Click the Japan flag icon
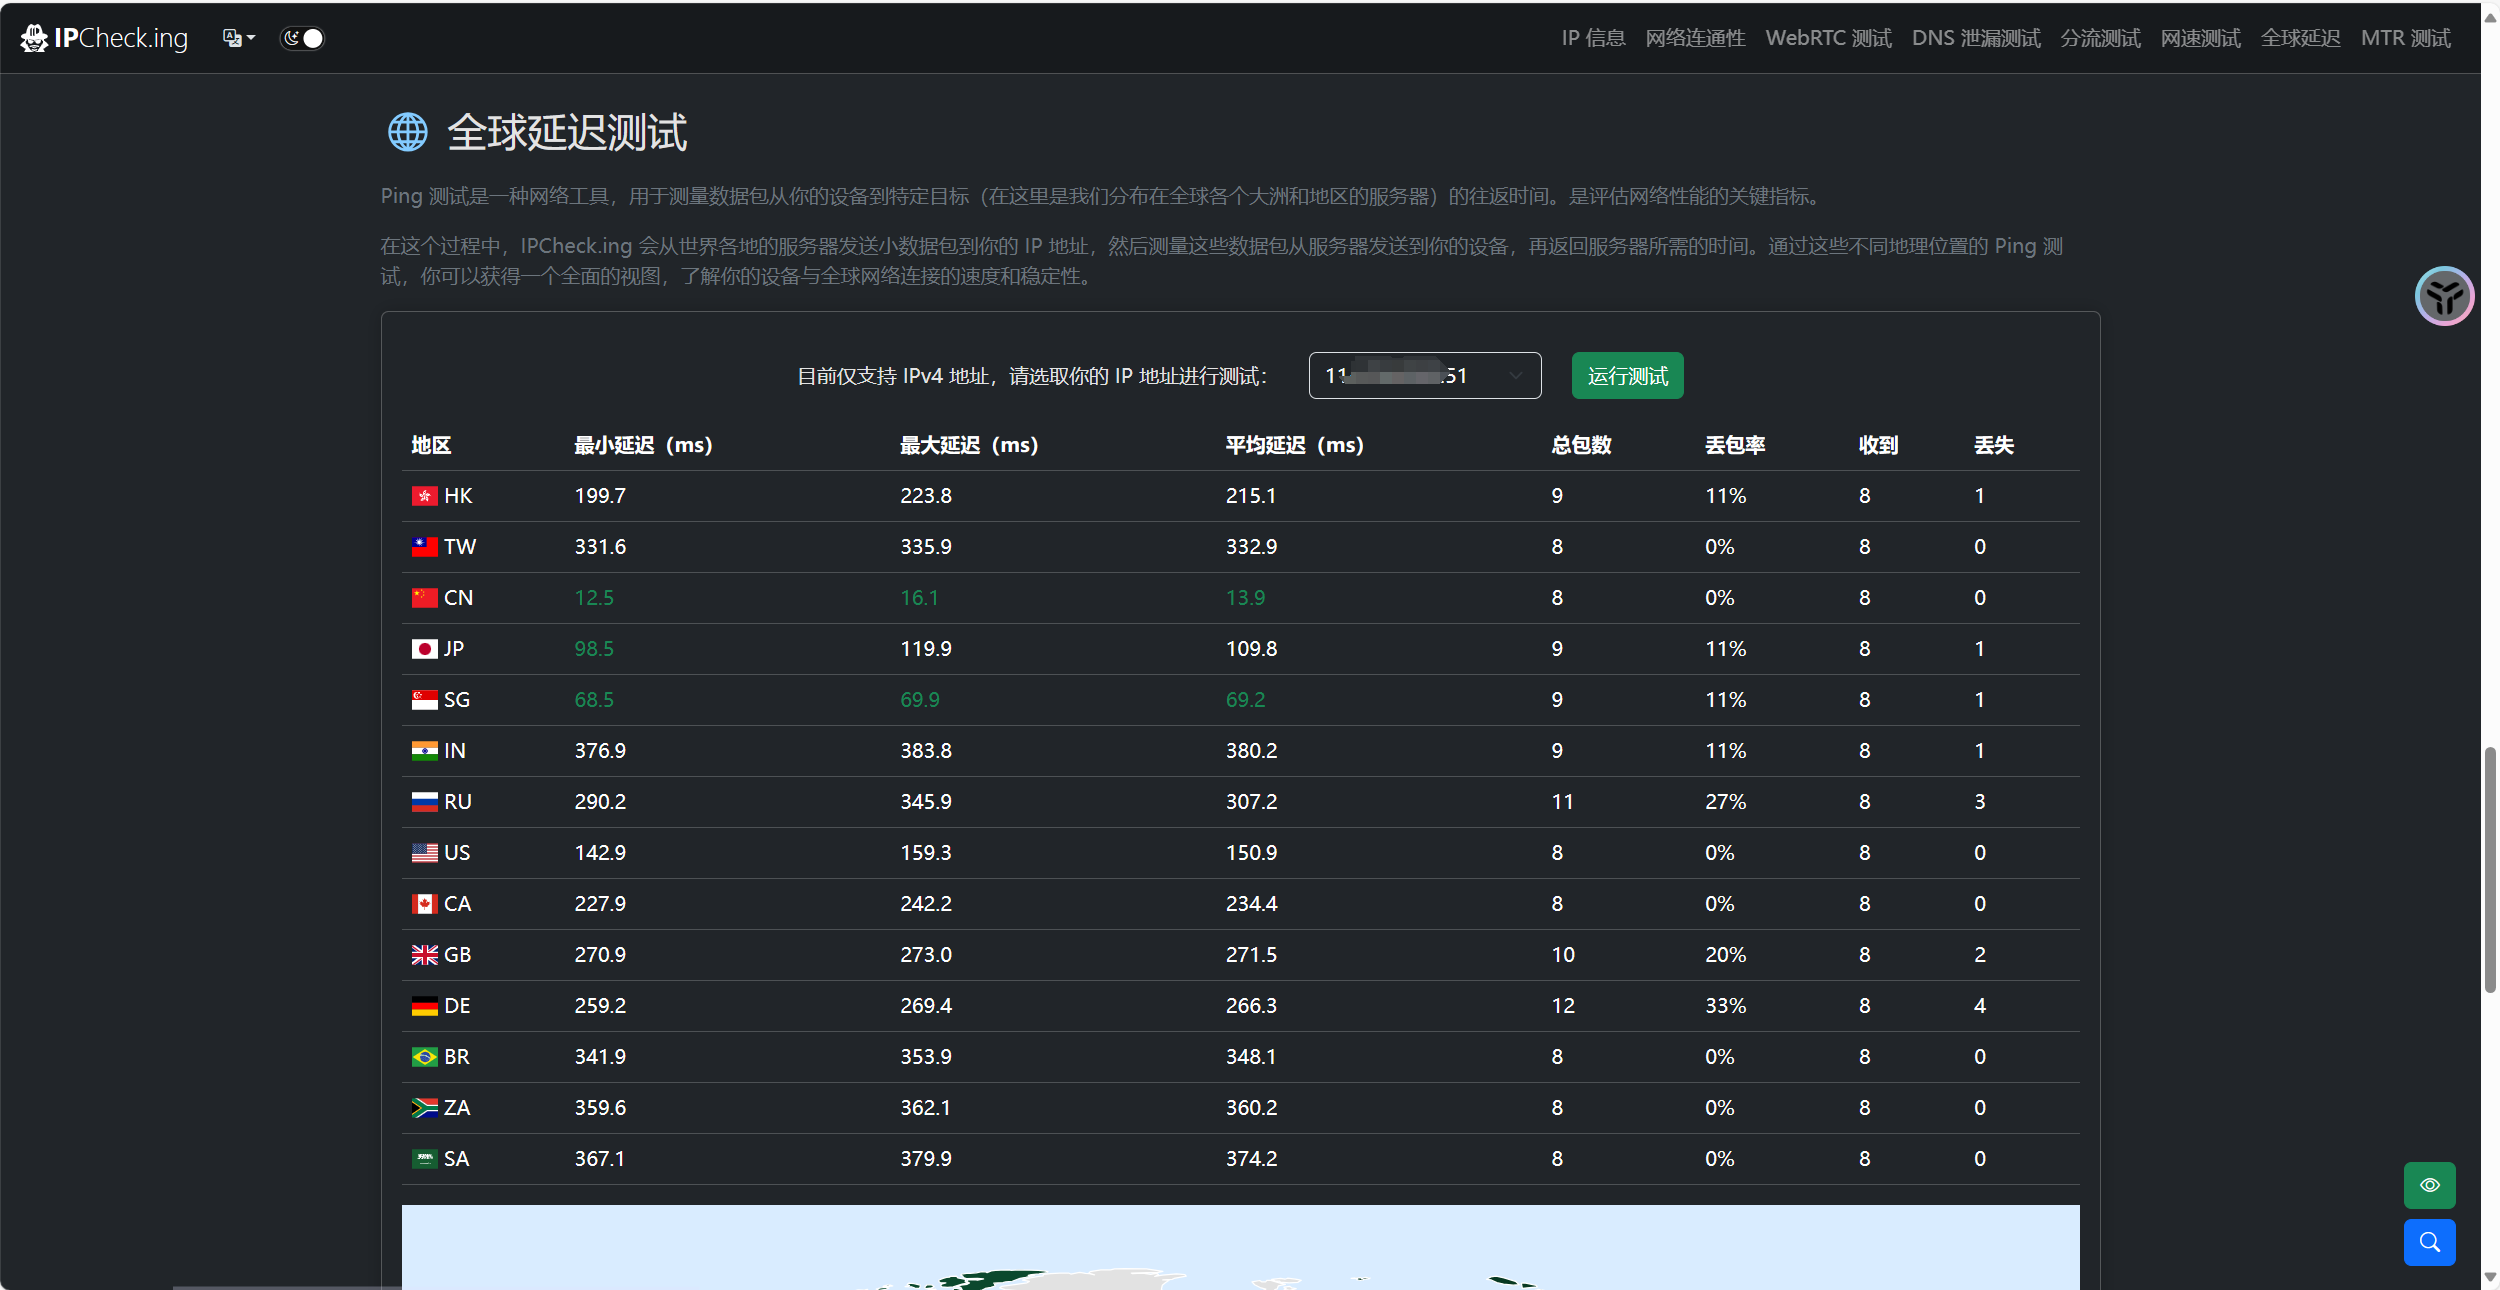 tap(424, 649)
